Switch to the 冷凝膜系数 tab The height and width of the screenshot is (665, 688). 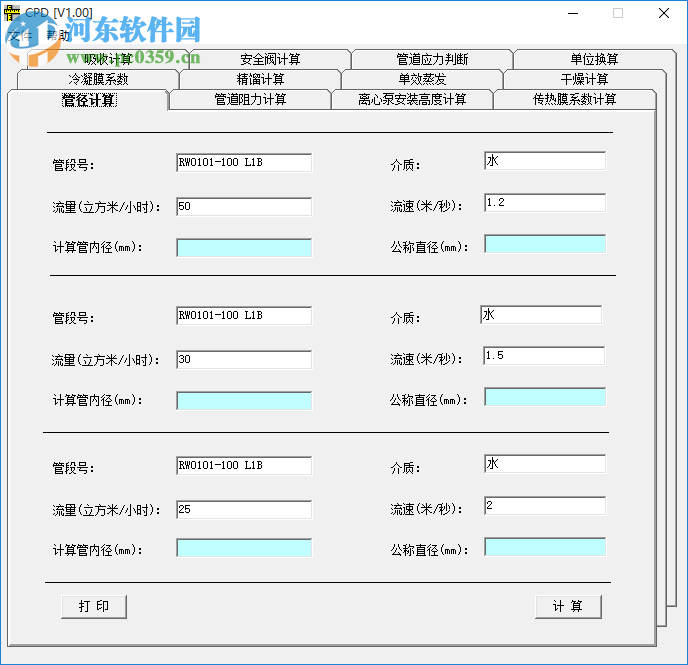coord(98,79)
